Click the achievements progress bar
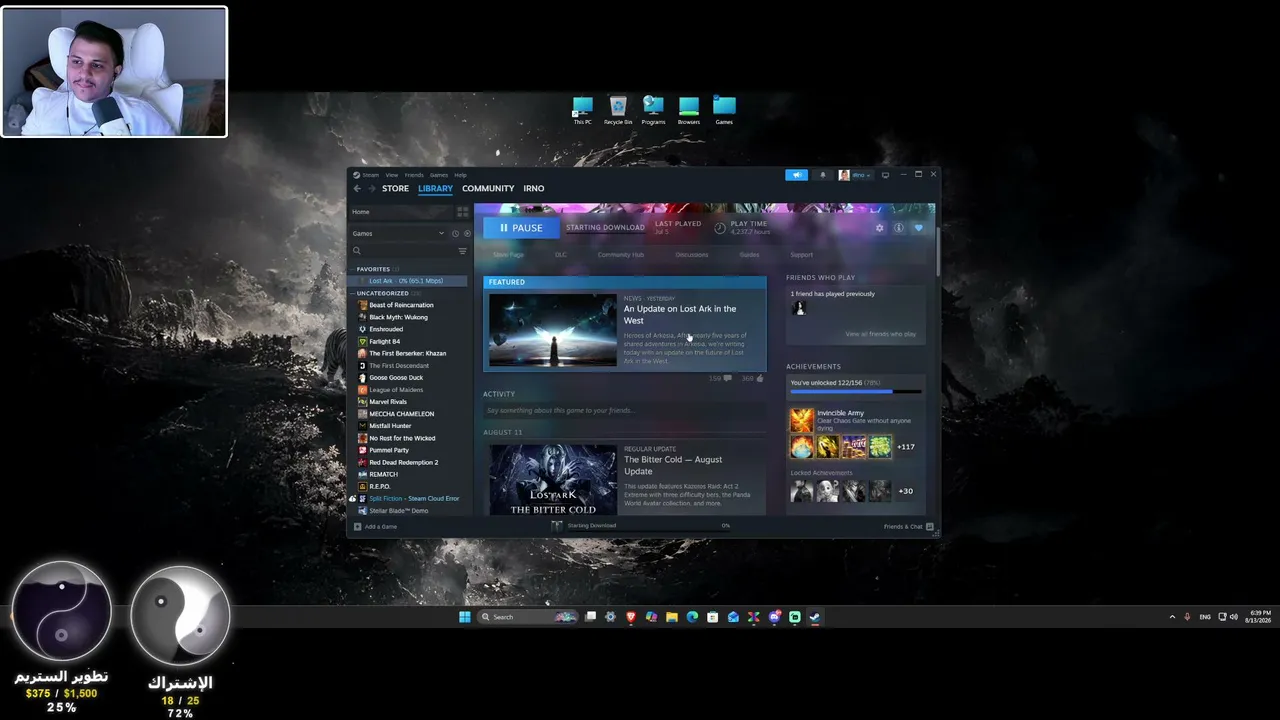The image size is (1280, 720). pos(856,392)
